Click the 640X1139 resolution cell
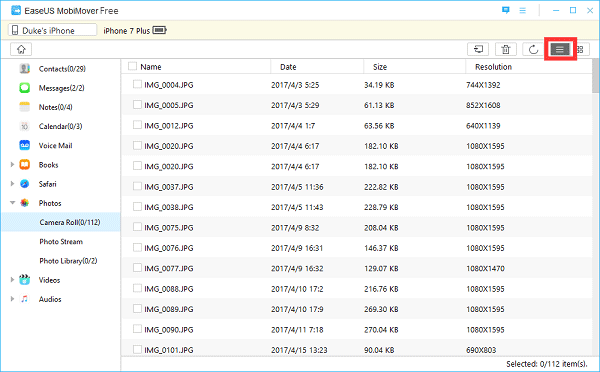 coord(483,126)
